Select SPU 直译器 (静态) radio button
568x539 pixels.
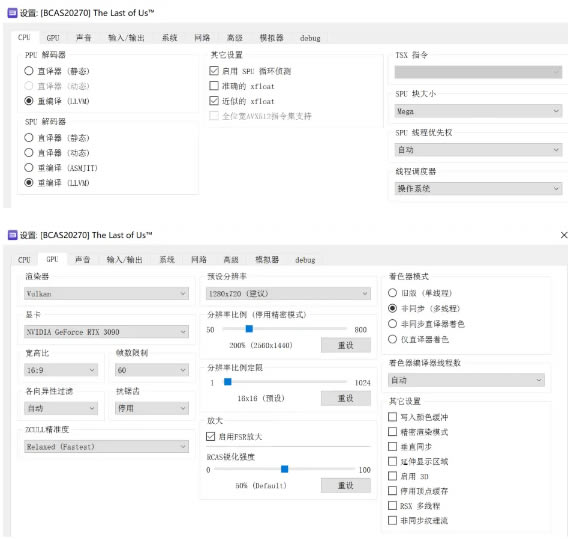pos(29,138)
